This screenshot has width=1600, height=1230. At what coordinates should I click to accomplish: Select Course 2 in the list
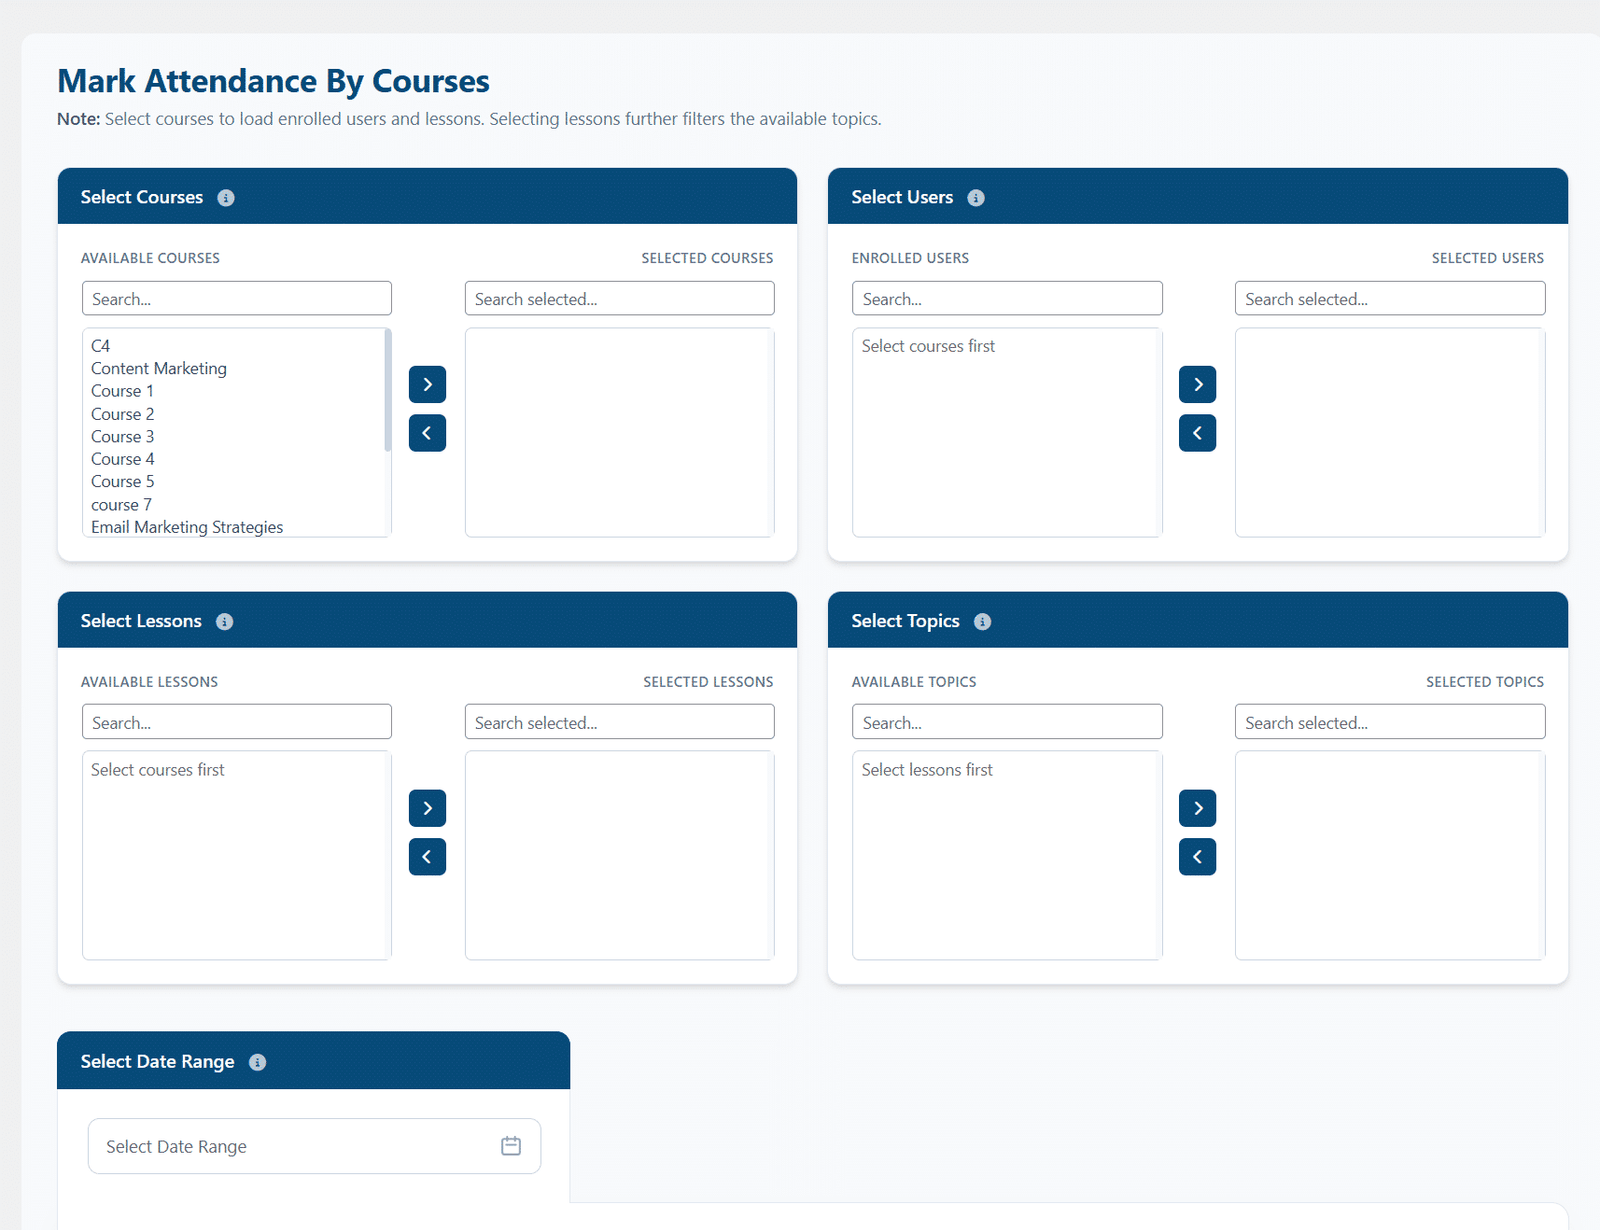[122, 414]
